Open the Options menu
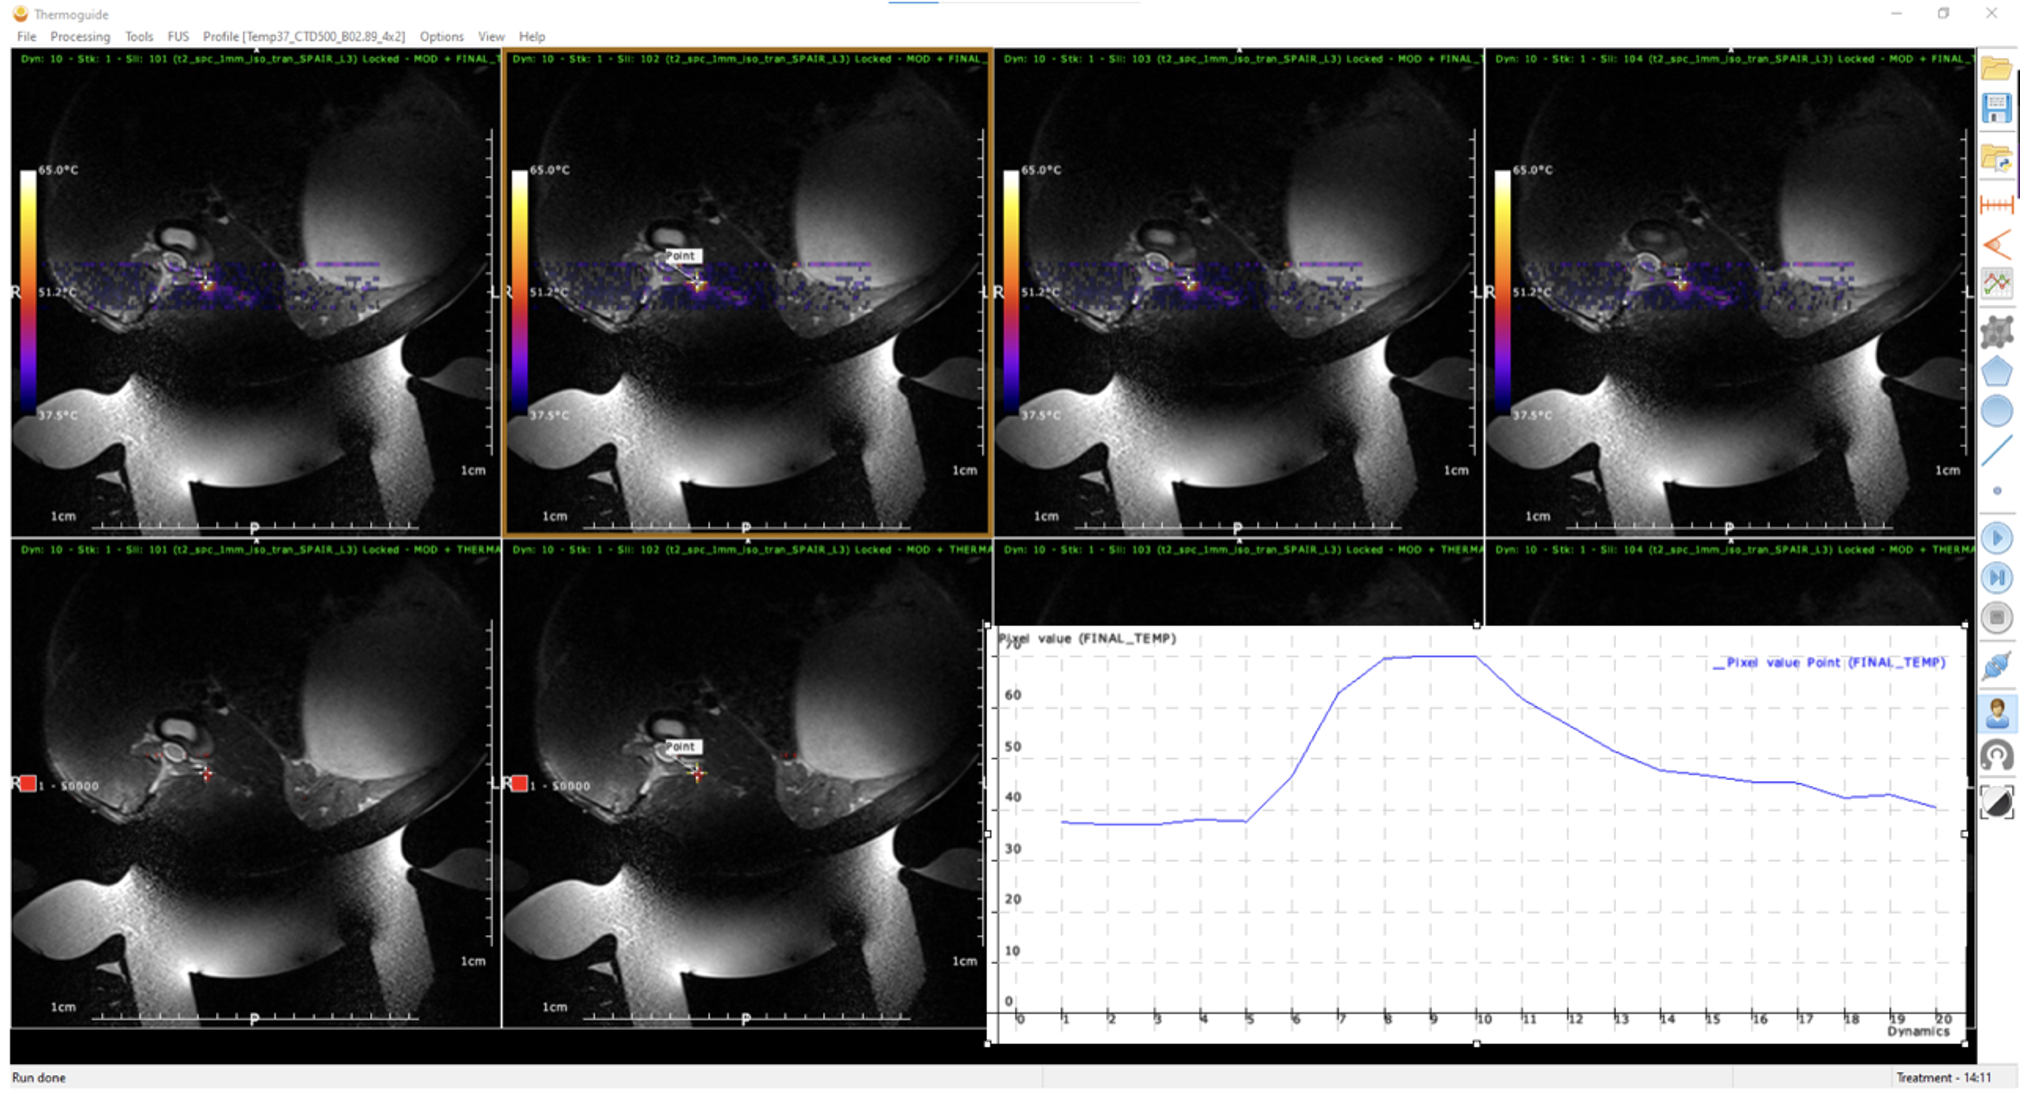Screen dimensions: 2044x1094 pos(441,37)
